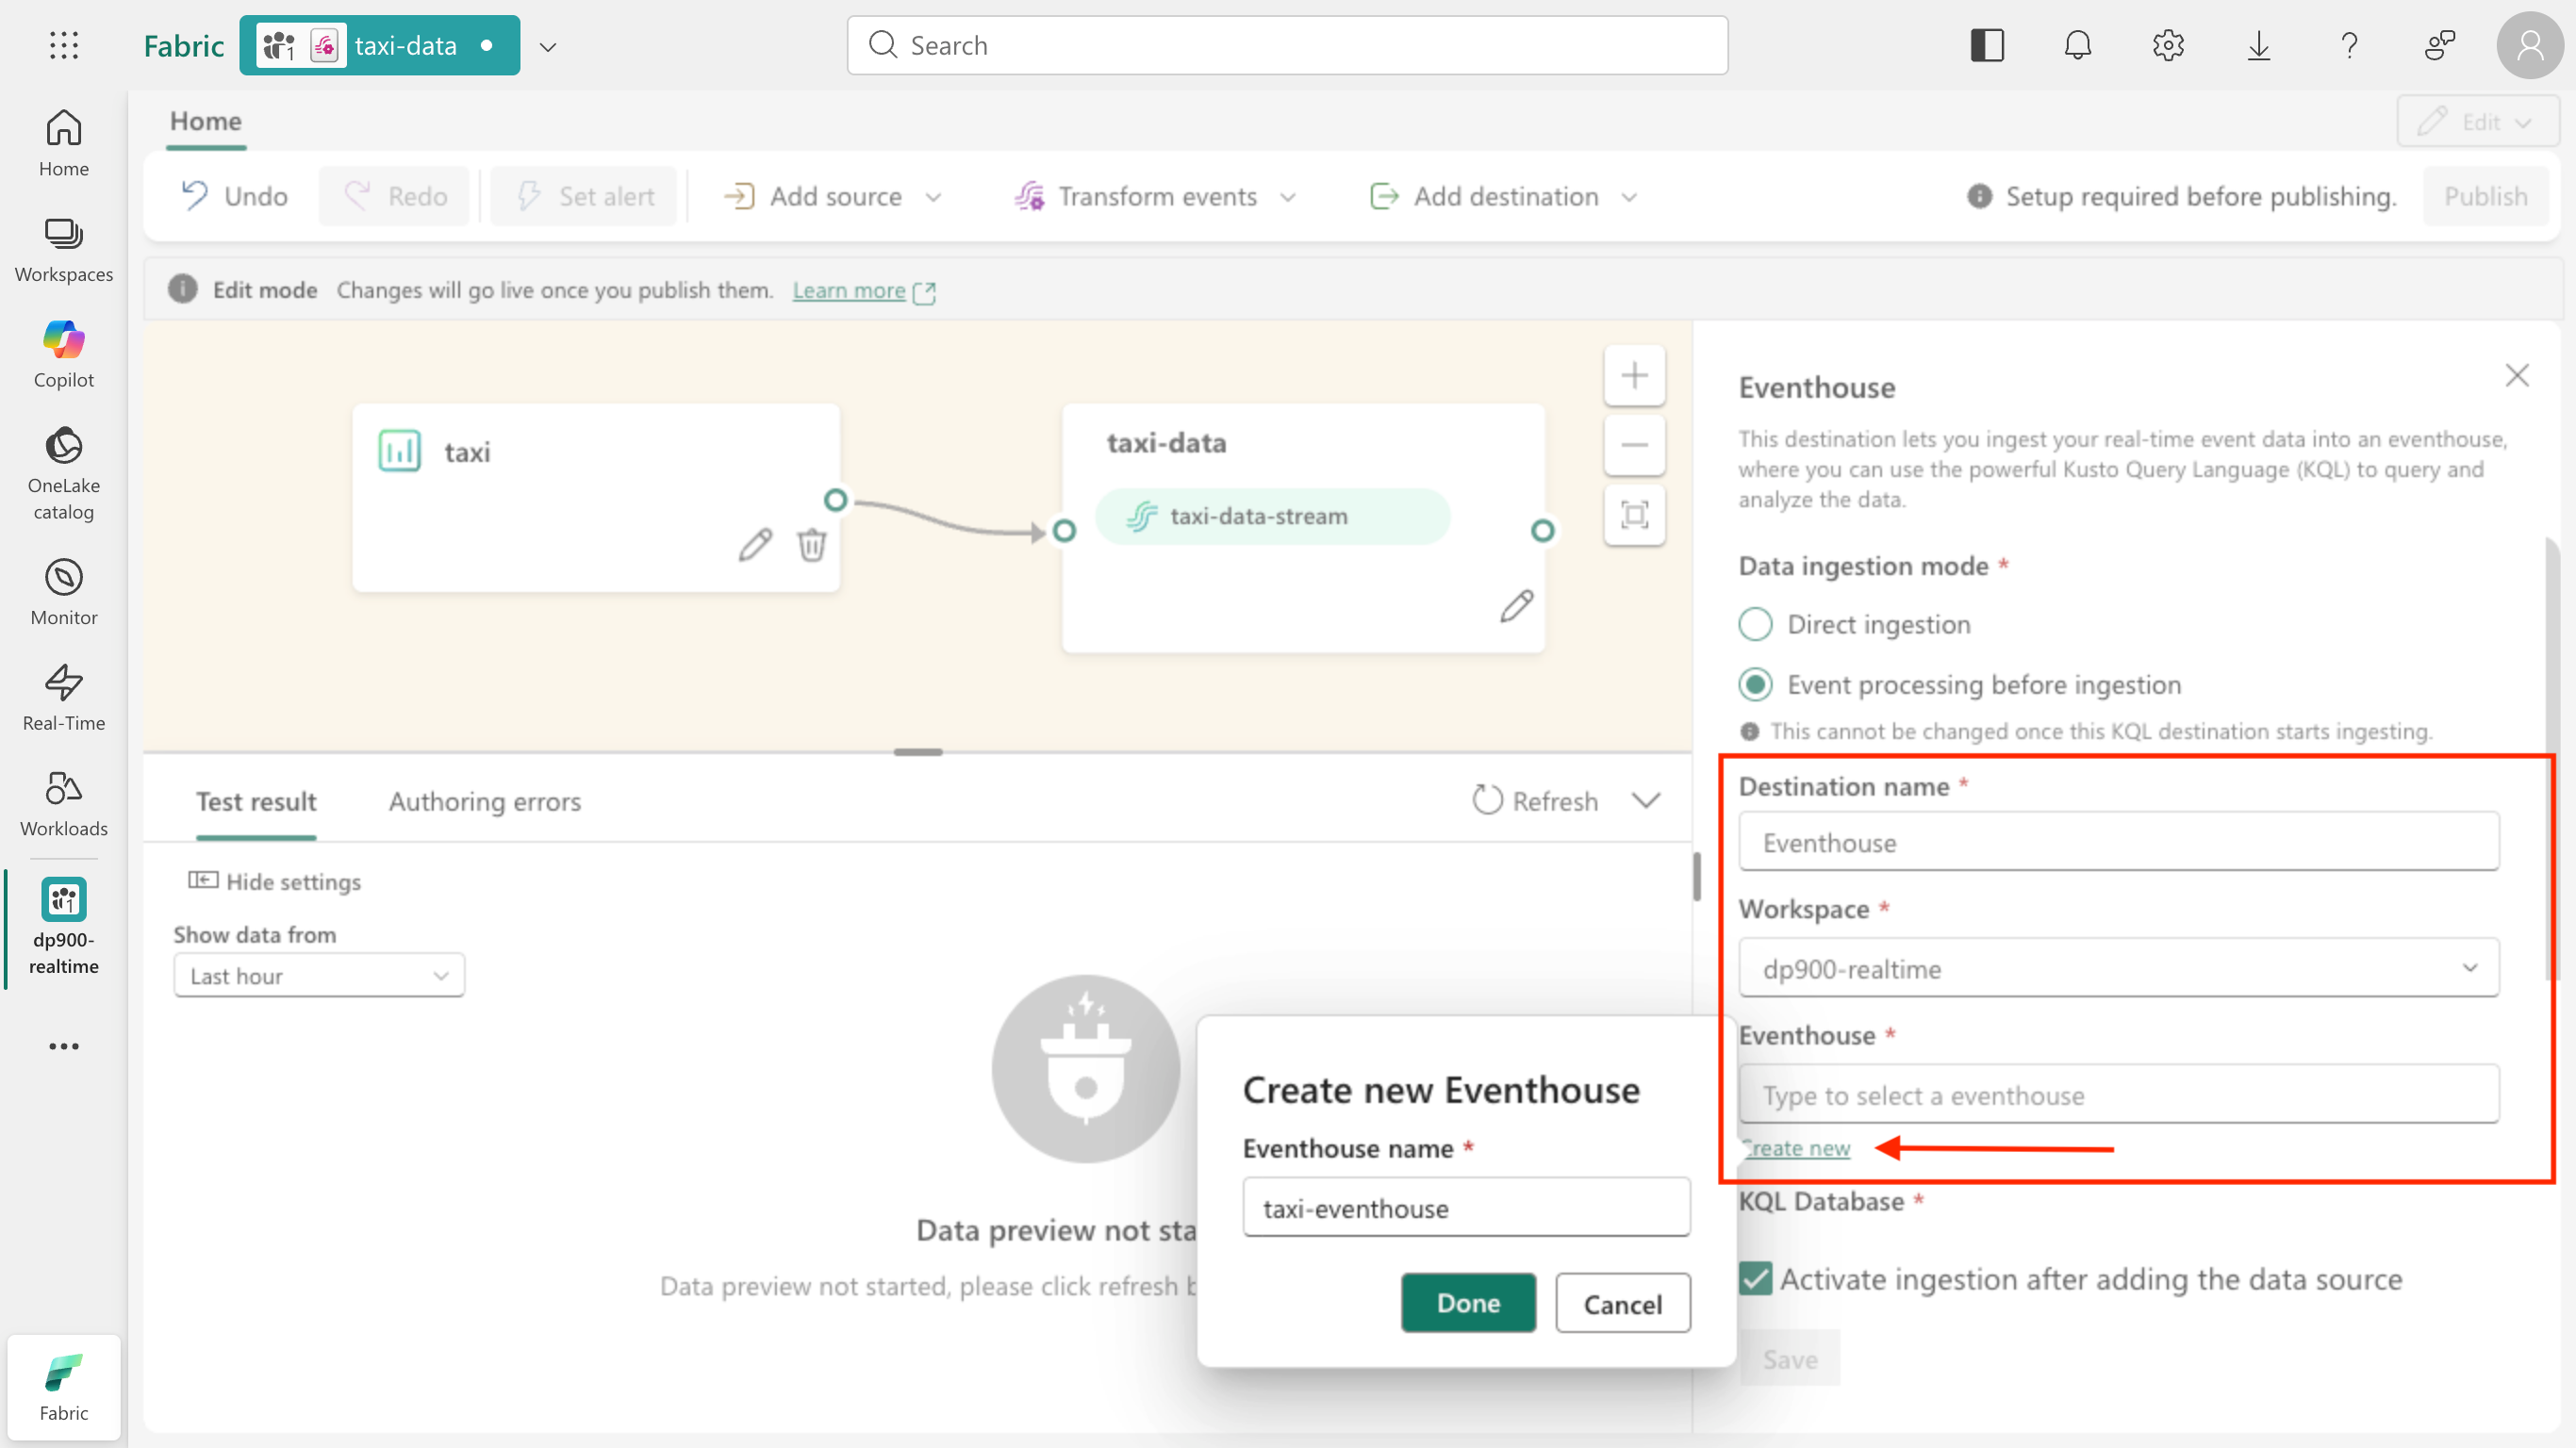2576x1448 pixels.
Task: Switch to the Test result tab
Action: click(x=256, y=801)
